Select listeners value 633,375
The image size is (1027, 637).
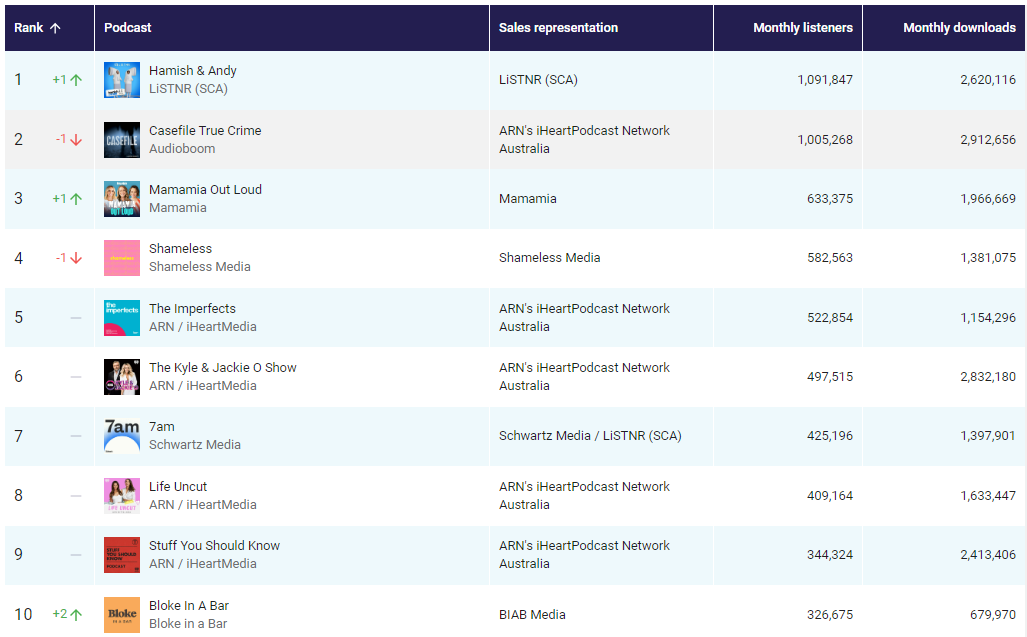coord(830,199)
